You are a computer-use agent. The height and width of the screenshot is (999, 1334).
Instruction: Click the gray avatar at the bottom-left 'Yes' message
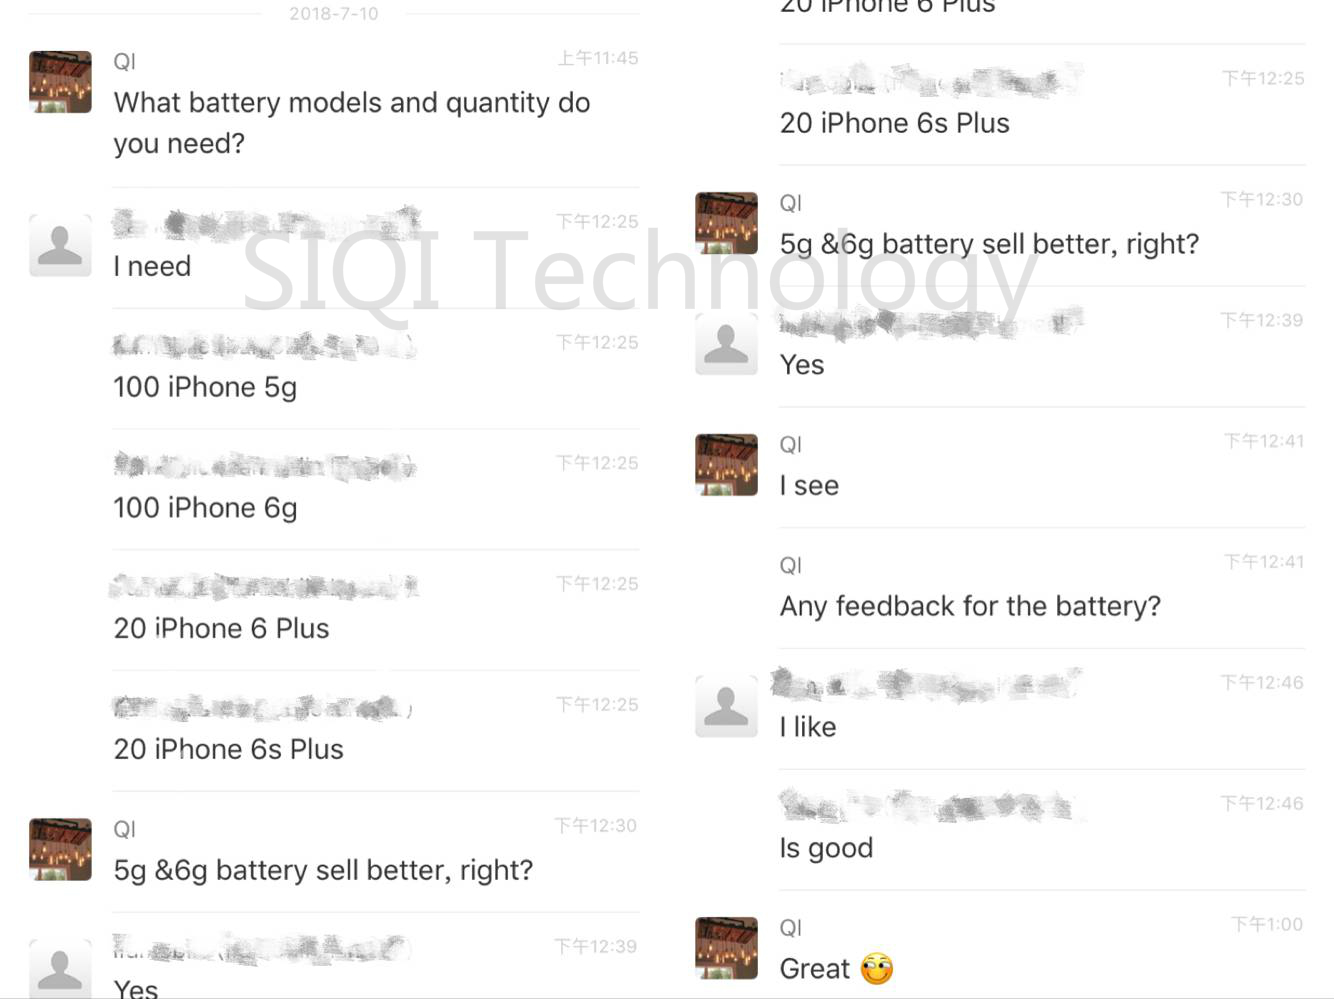(60, 968)
